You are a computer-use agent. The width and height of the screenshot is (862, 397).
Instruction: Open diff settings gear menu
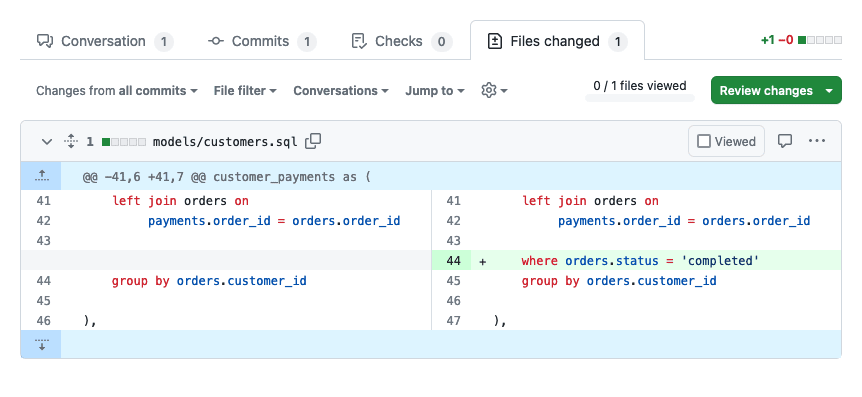[x=494, y=91]
